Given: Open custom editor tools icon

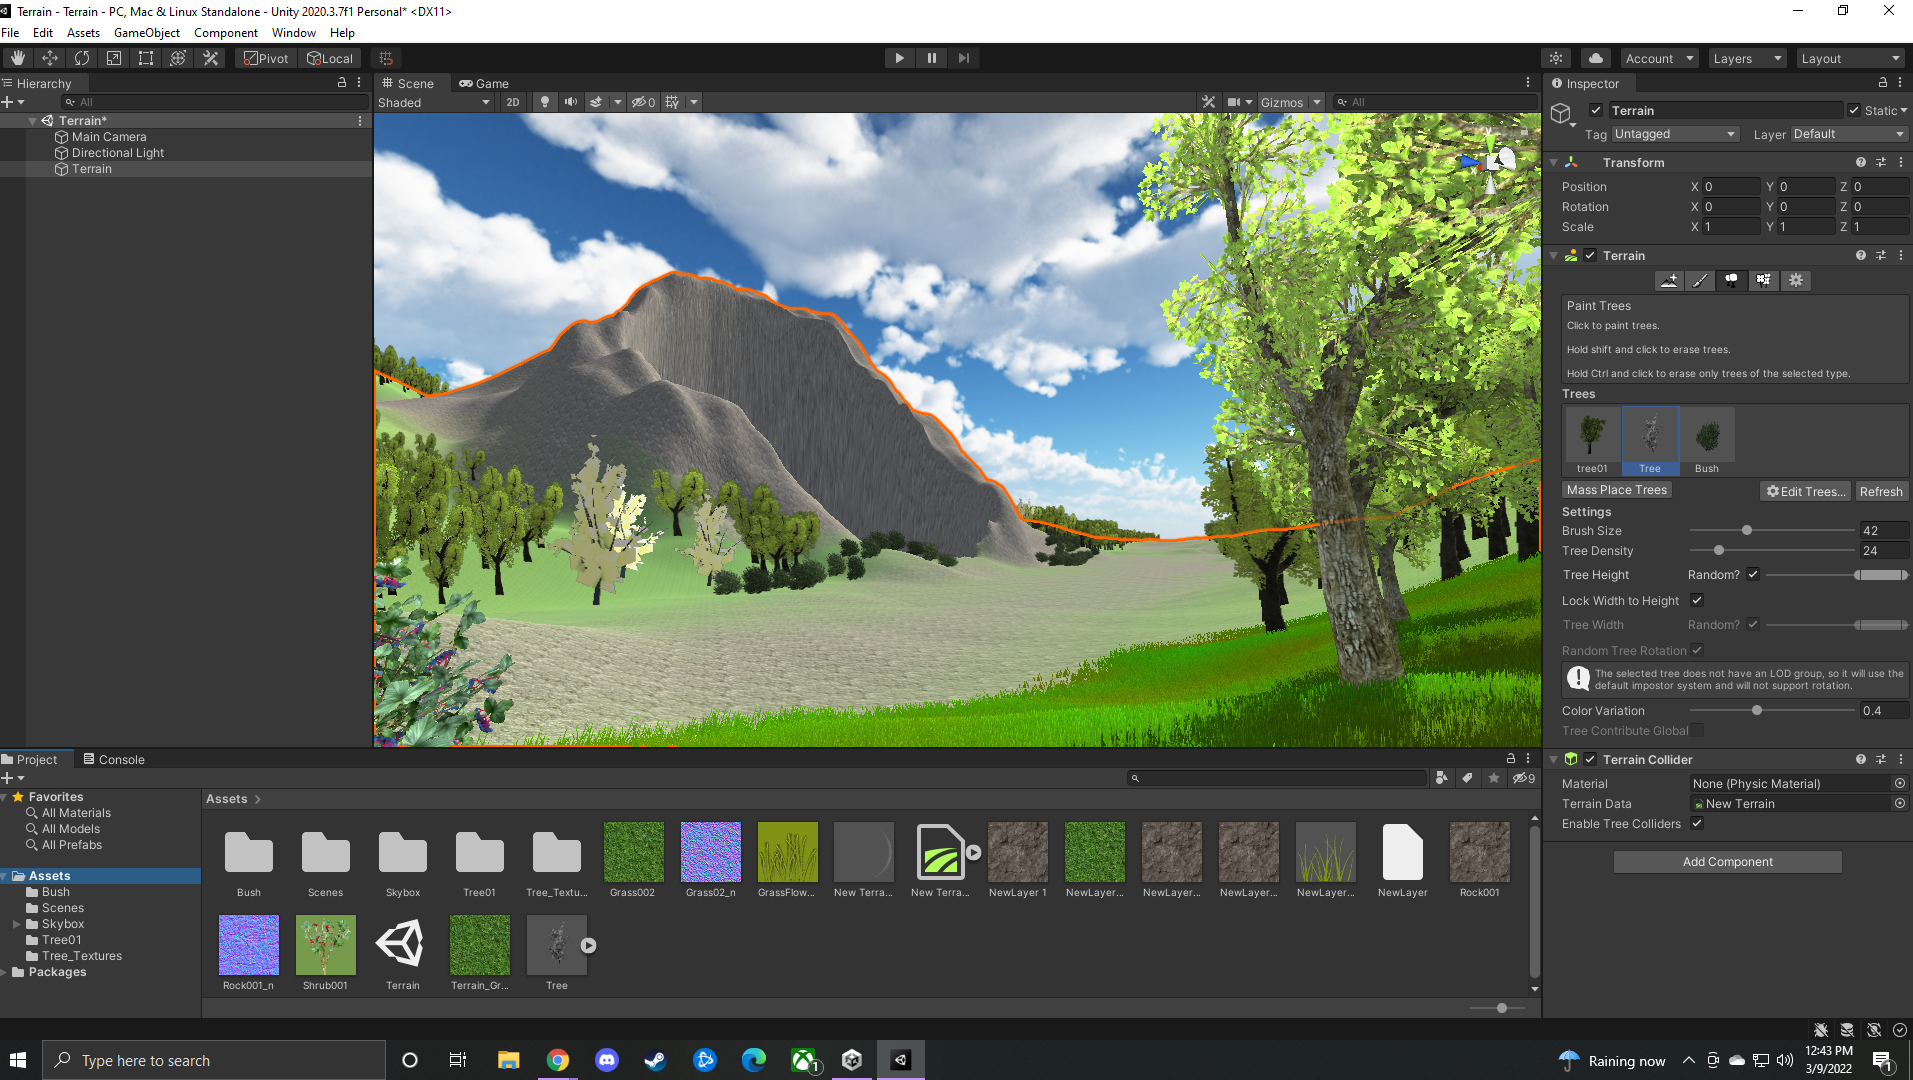Looking at the screenshot, I should (x=211, y=58).
